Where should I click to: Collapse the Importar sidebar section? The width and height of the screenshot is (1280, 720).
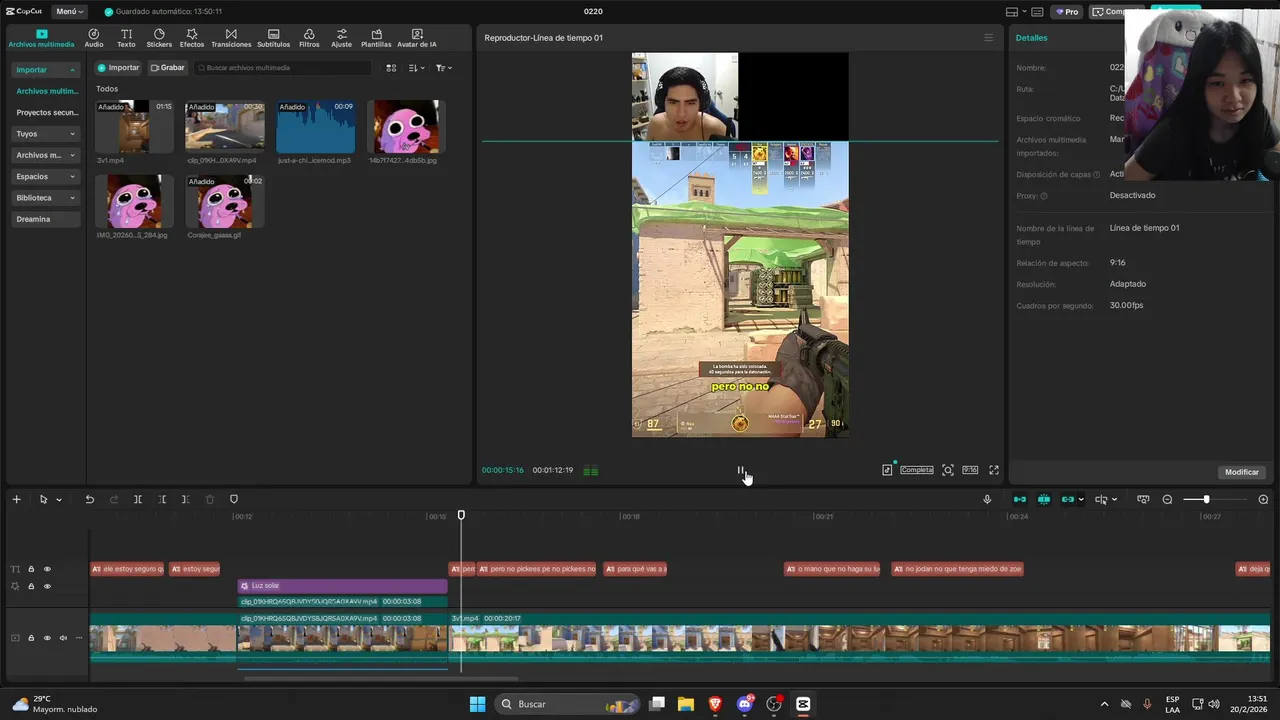(45, 70)
